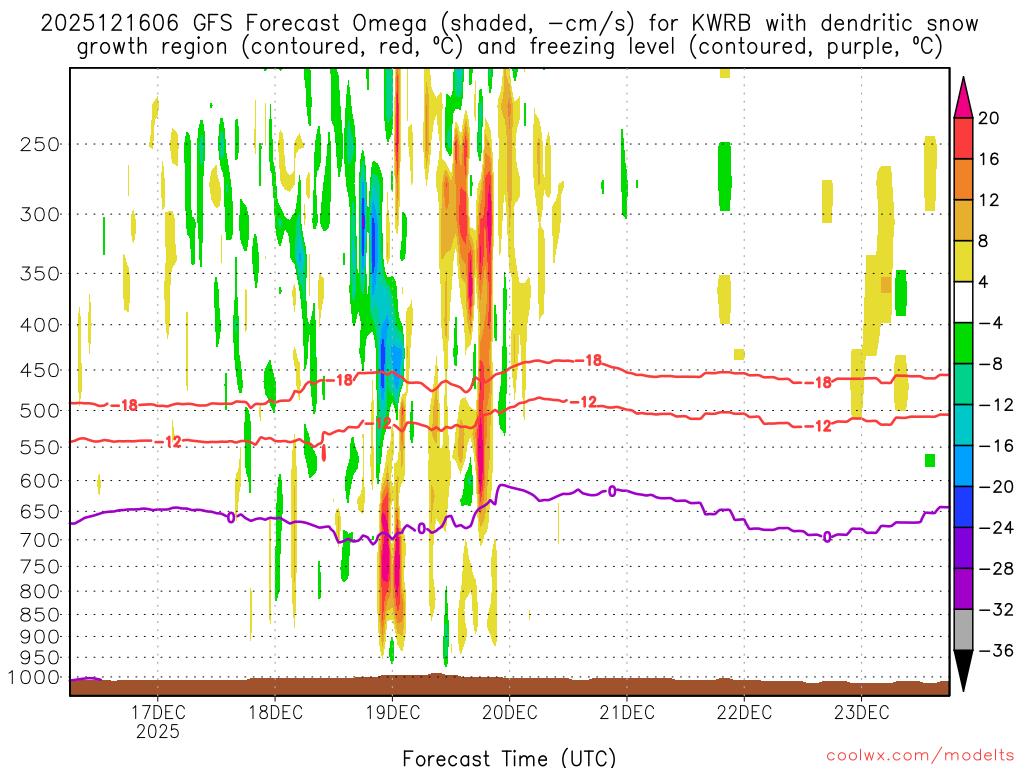The height and width of the screenshot is (768, 1024).
Task: Click the 550 pressure level label
Action: tap(40, 447)
